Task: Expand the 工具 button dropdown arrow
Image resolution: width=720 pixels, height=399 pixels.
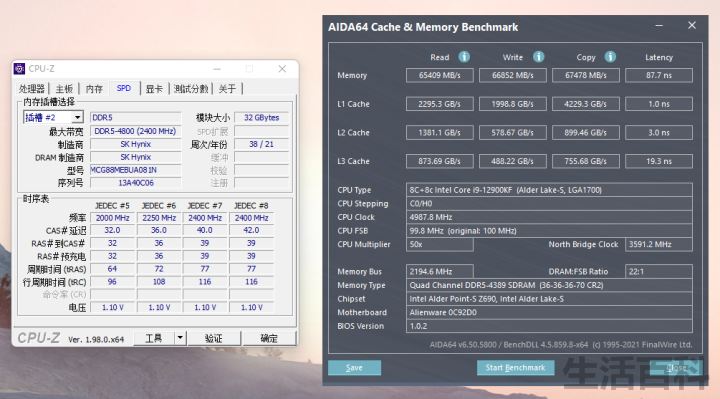Action: pos(180,338)
